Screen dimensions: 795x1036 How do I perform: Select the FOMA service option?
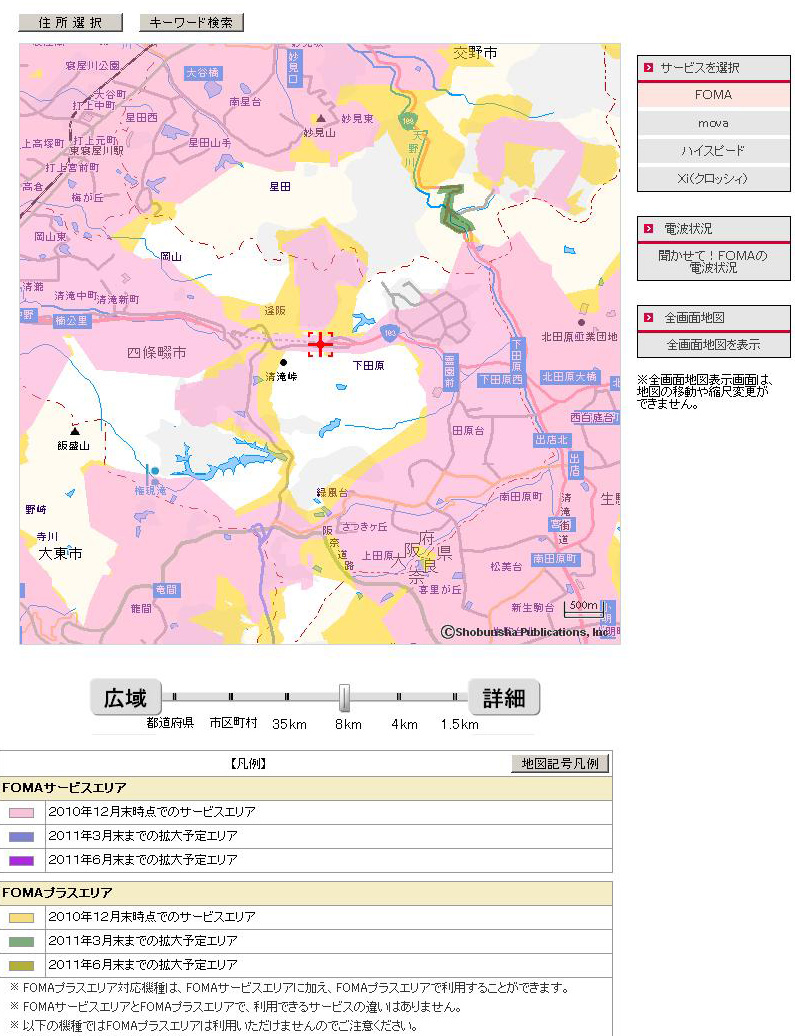713,95
